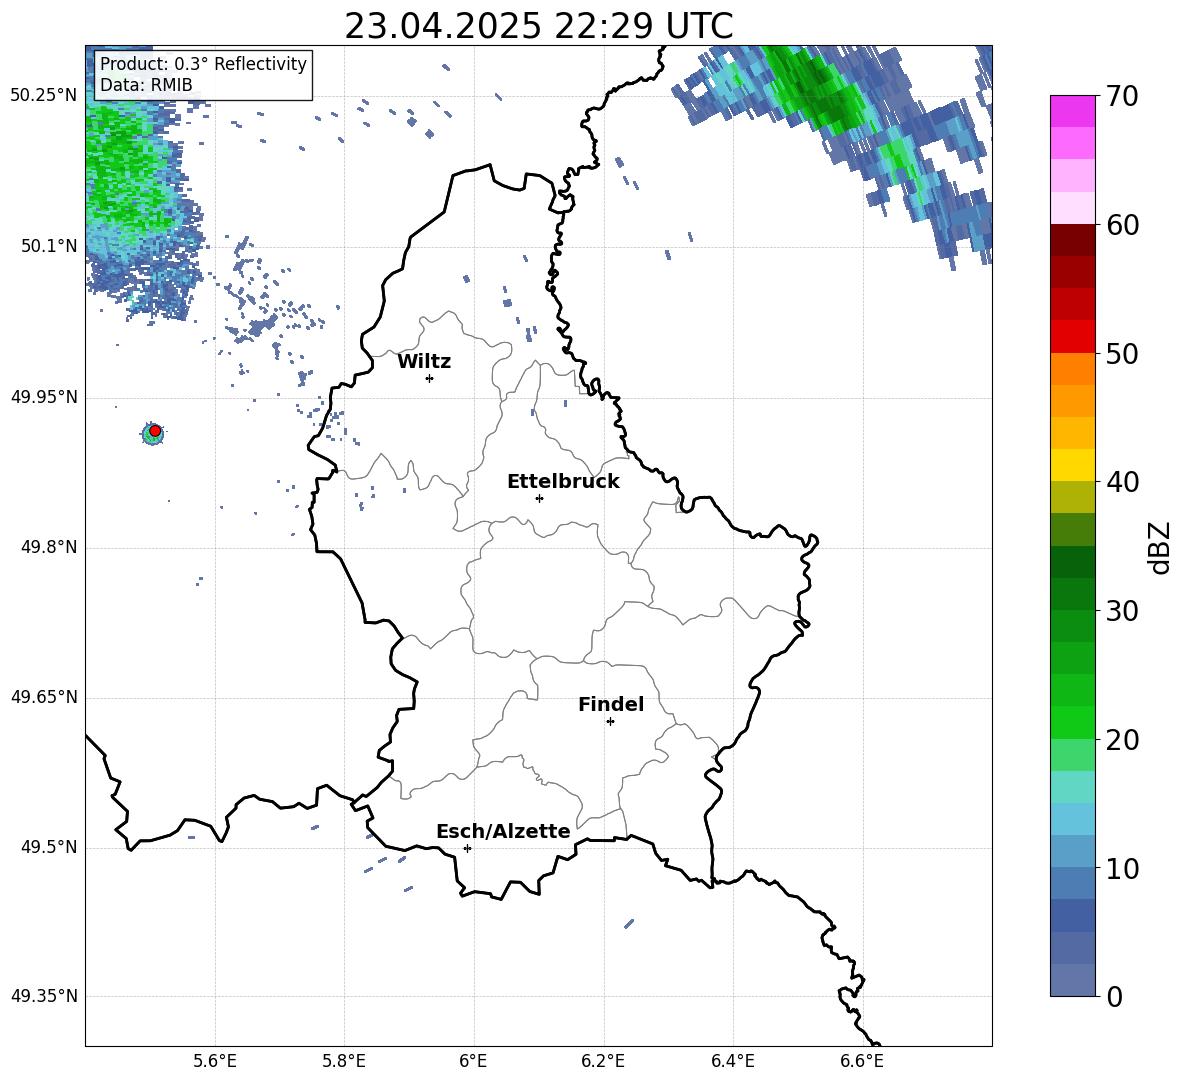Click the Esch/Alzette station cross marker

point(467,848)
